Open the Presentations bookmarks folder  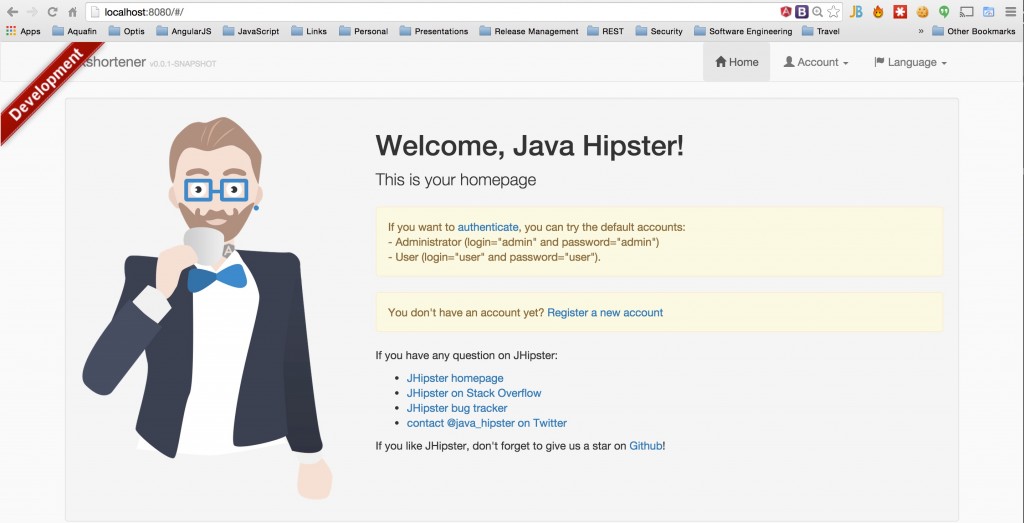[x=434, y=31]
